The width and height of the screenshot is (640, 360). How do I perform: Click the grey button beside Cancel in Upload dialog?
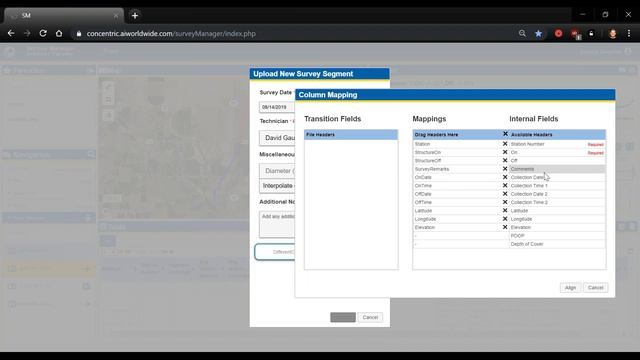point(343,317)
